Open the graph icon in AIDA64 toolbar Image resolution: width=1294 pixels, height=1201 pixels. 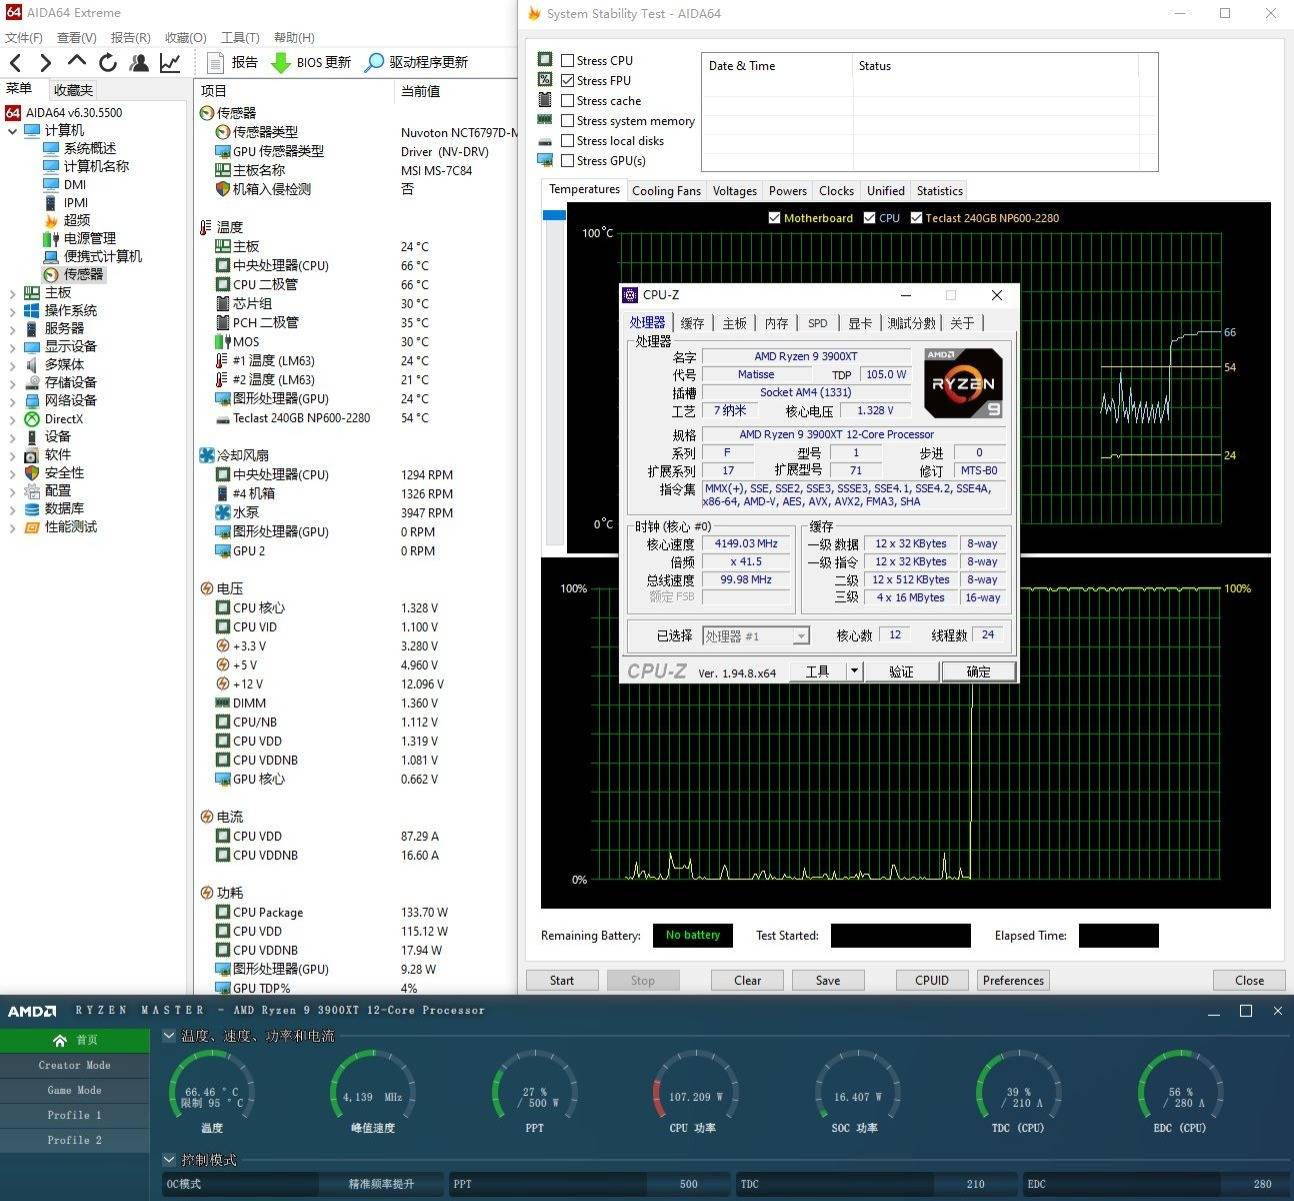(x=170, y=62)
